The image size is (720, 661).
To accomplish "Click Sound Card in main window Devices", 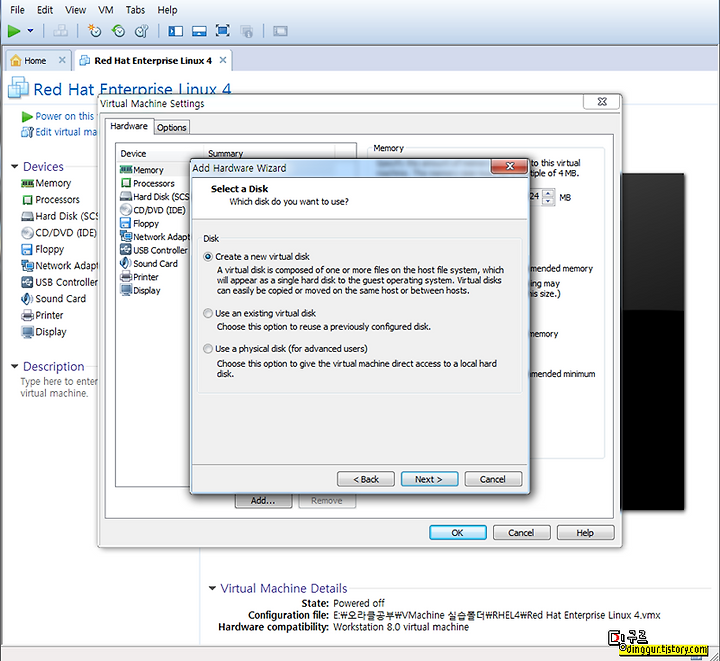I will pos(53,299).
